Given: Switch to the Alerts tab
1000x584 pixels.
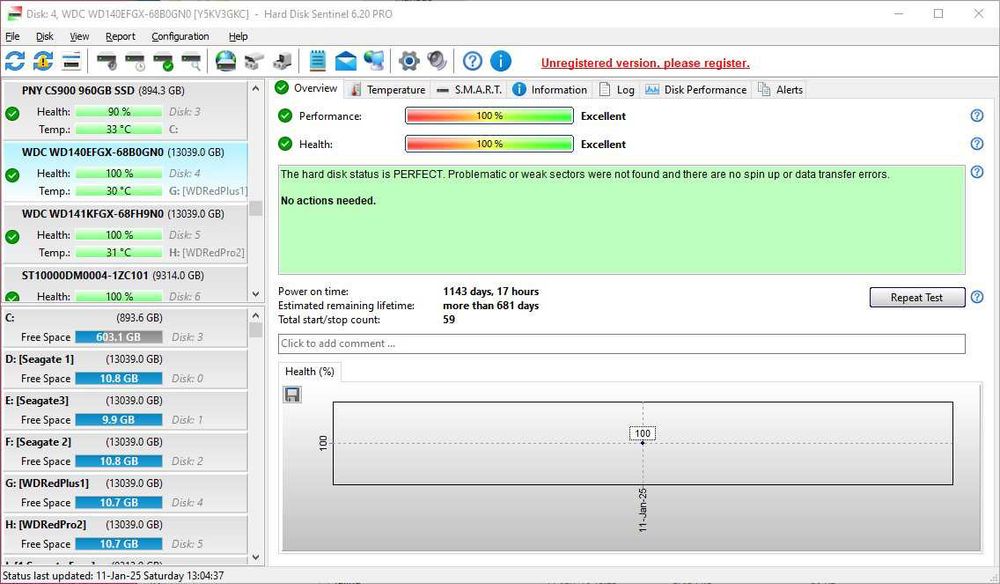Looking at the screenshot, I should (780, 90).
